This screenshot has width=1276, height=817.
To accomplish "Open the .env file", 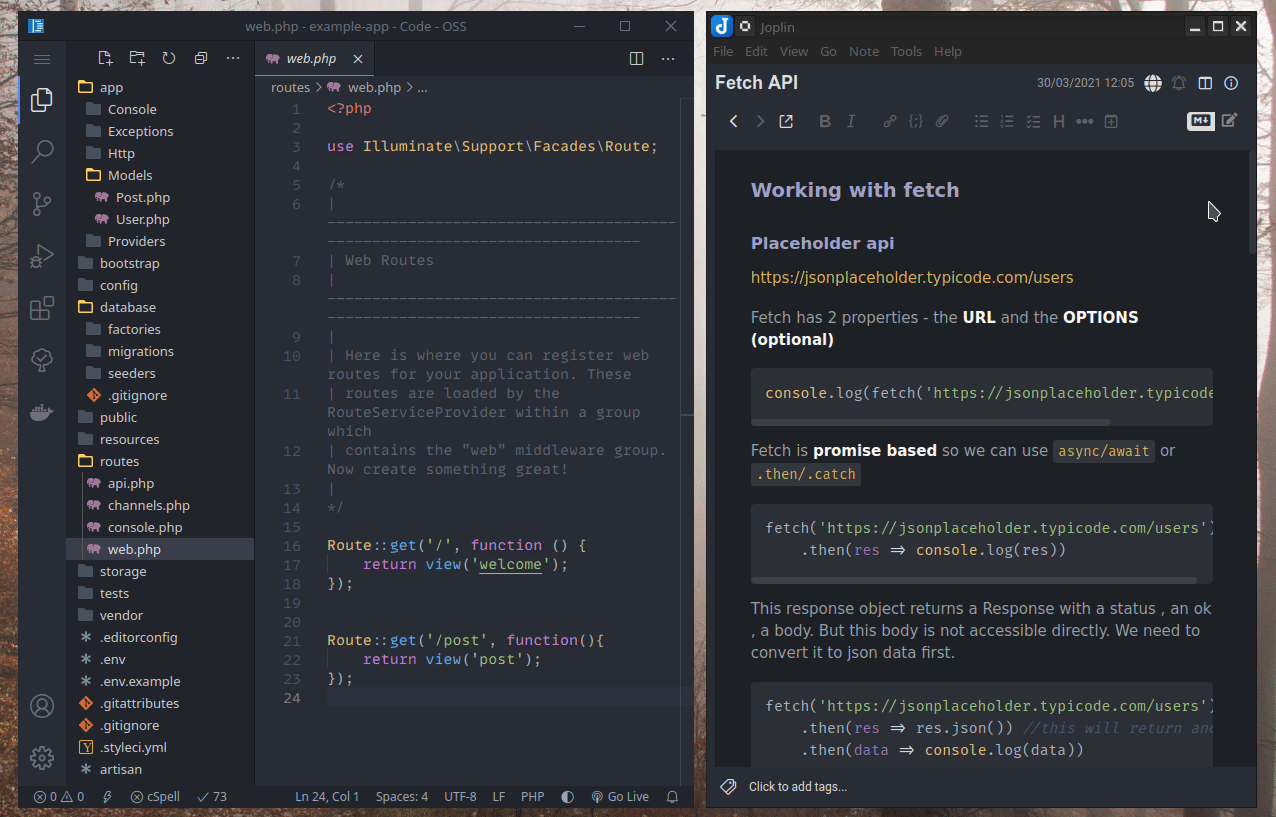I will [112, 659].
